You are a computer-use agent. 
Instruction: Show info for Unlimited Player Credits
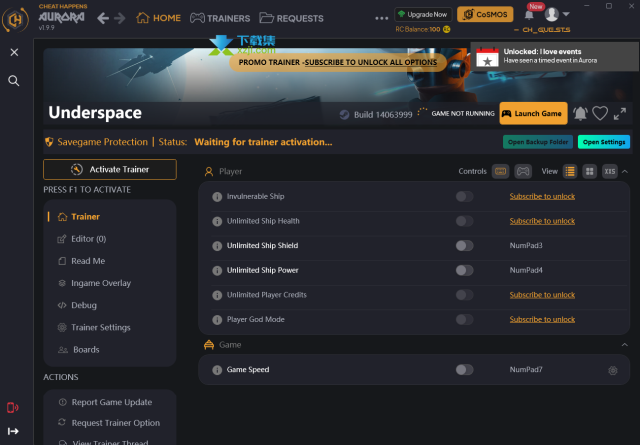[x=217, y=295]
